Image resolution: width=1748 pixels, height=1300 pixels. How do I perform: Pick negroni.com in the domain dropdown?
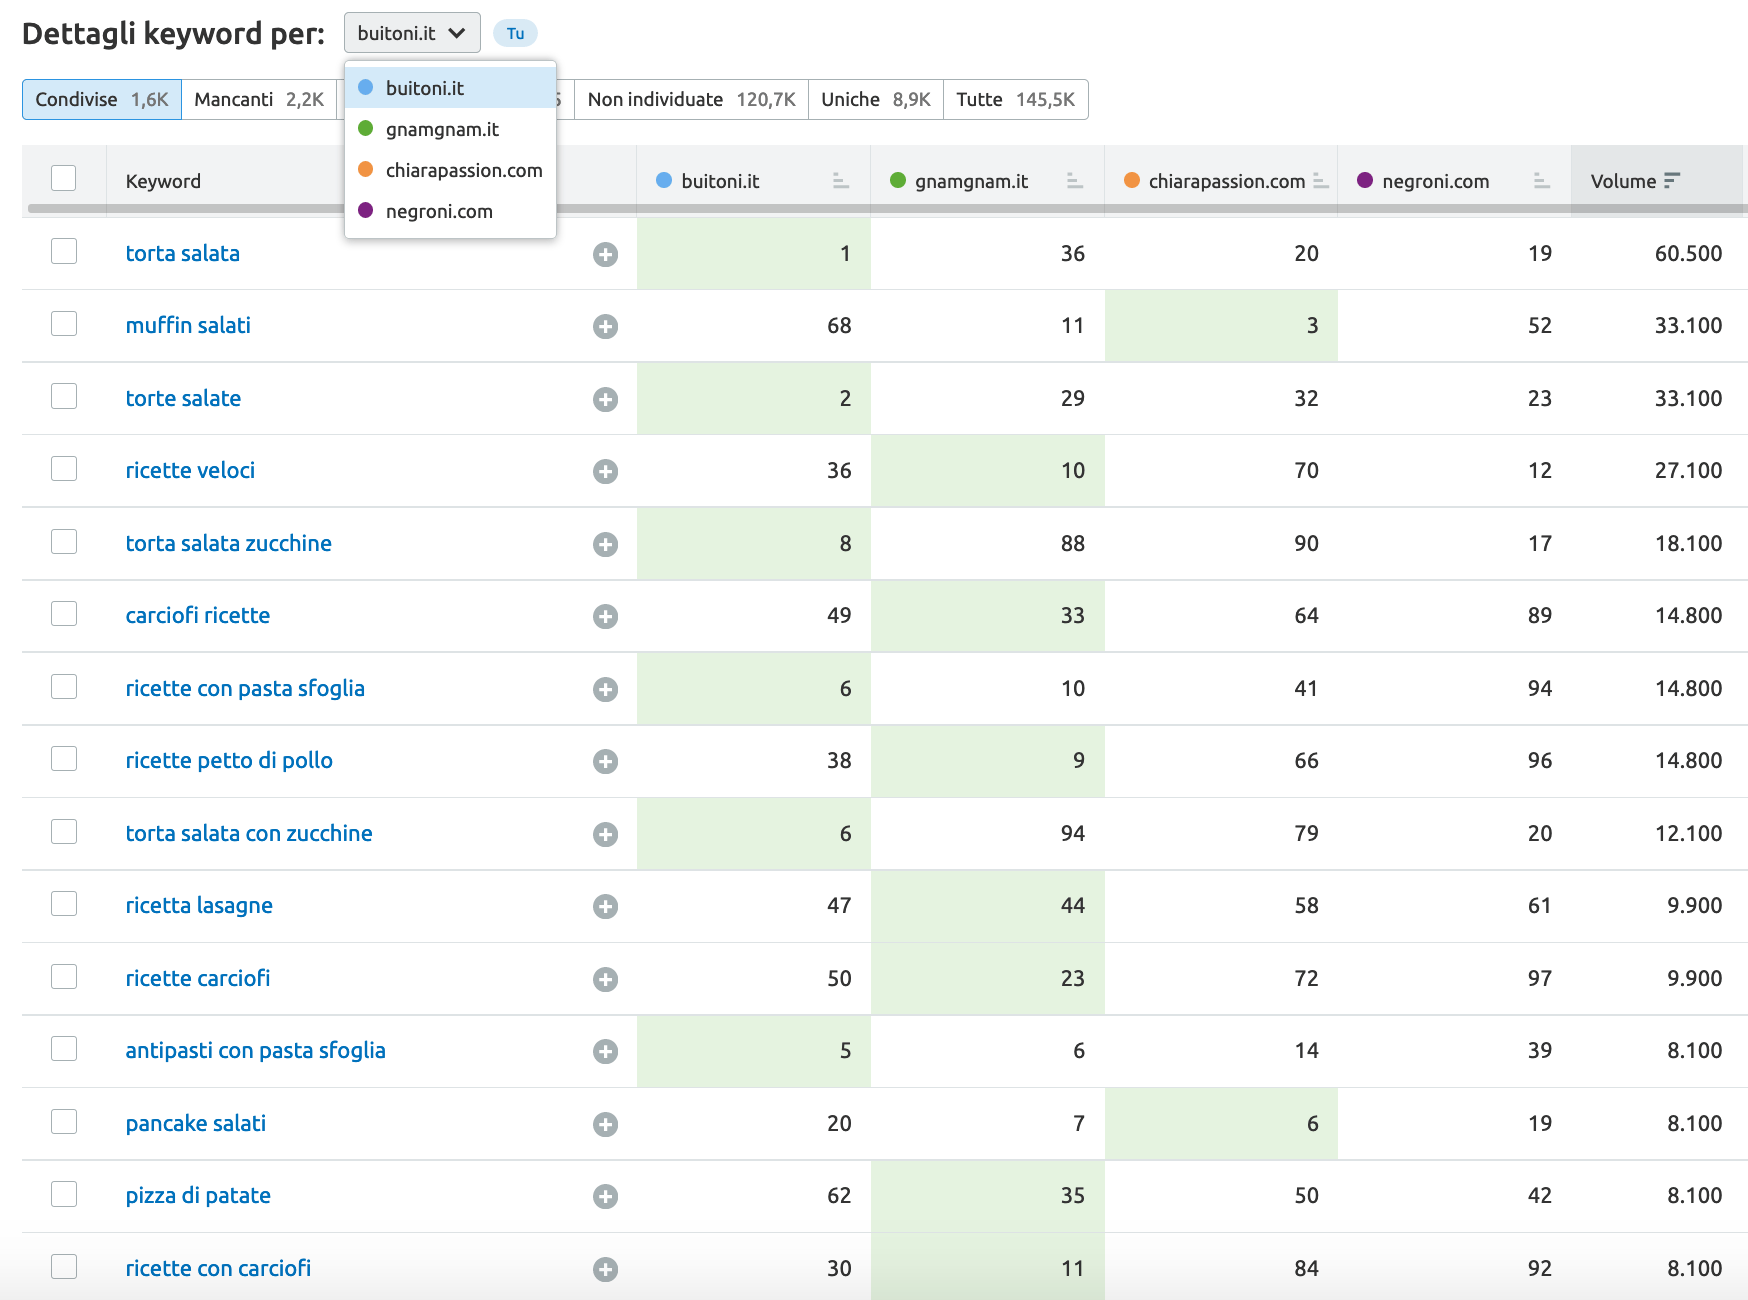click(x=438, y=211)
